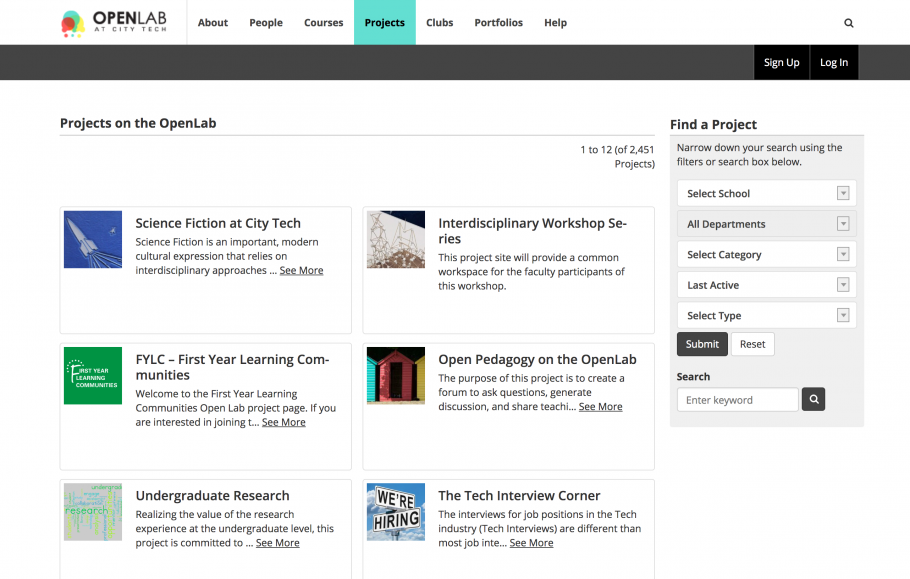Expand the Select Category dropdown
The width and height of the screenshot is (910, 579).
tap(766, 254)
